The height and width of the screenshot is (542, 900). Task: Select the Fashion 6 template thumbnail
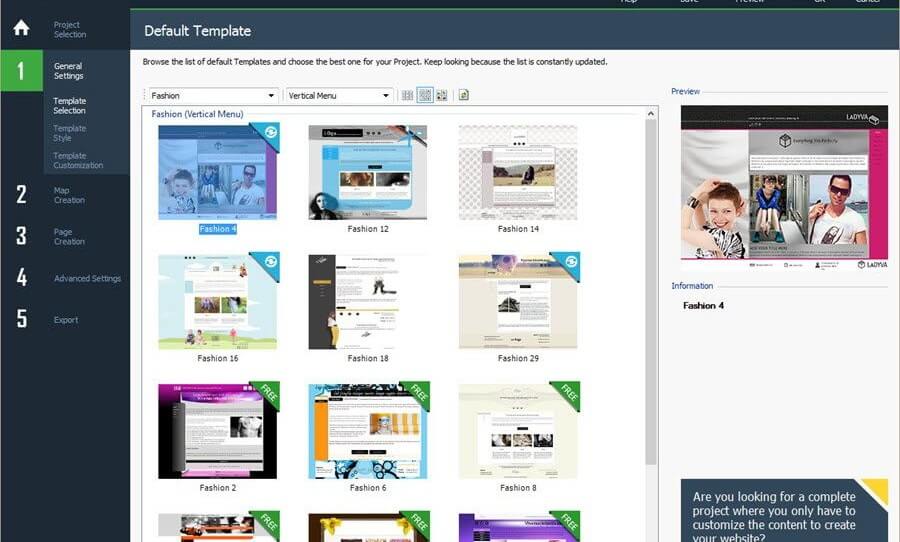pyautogui.click(x=368, y=431)
